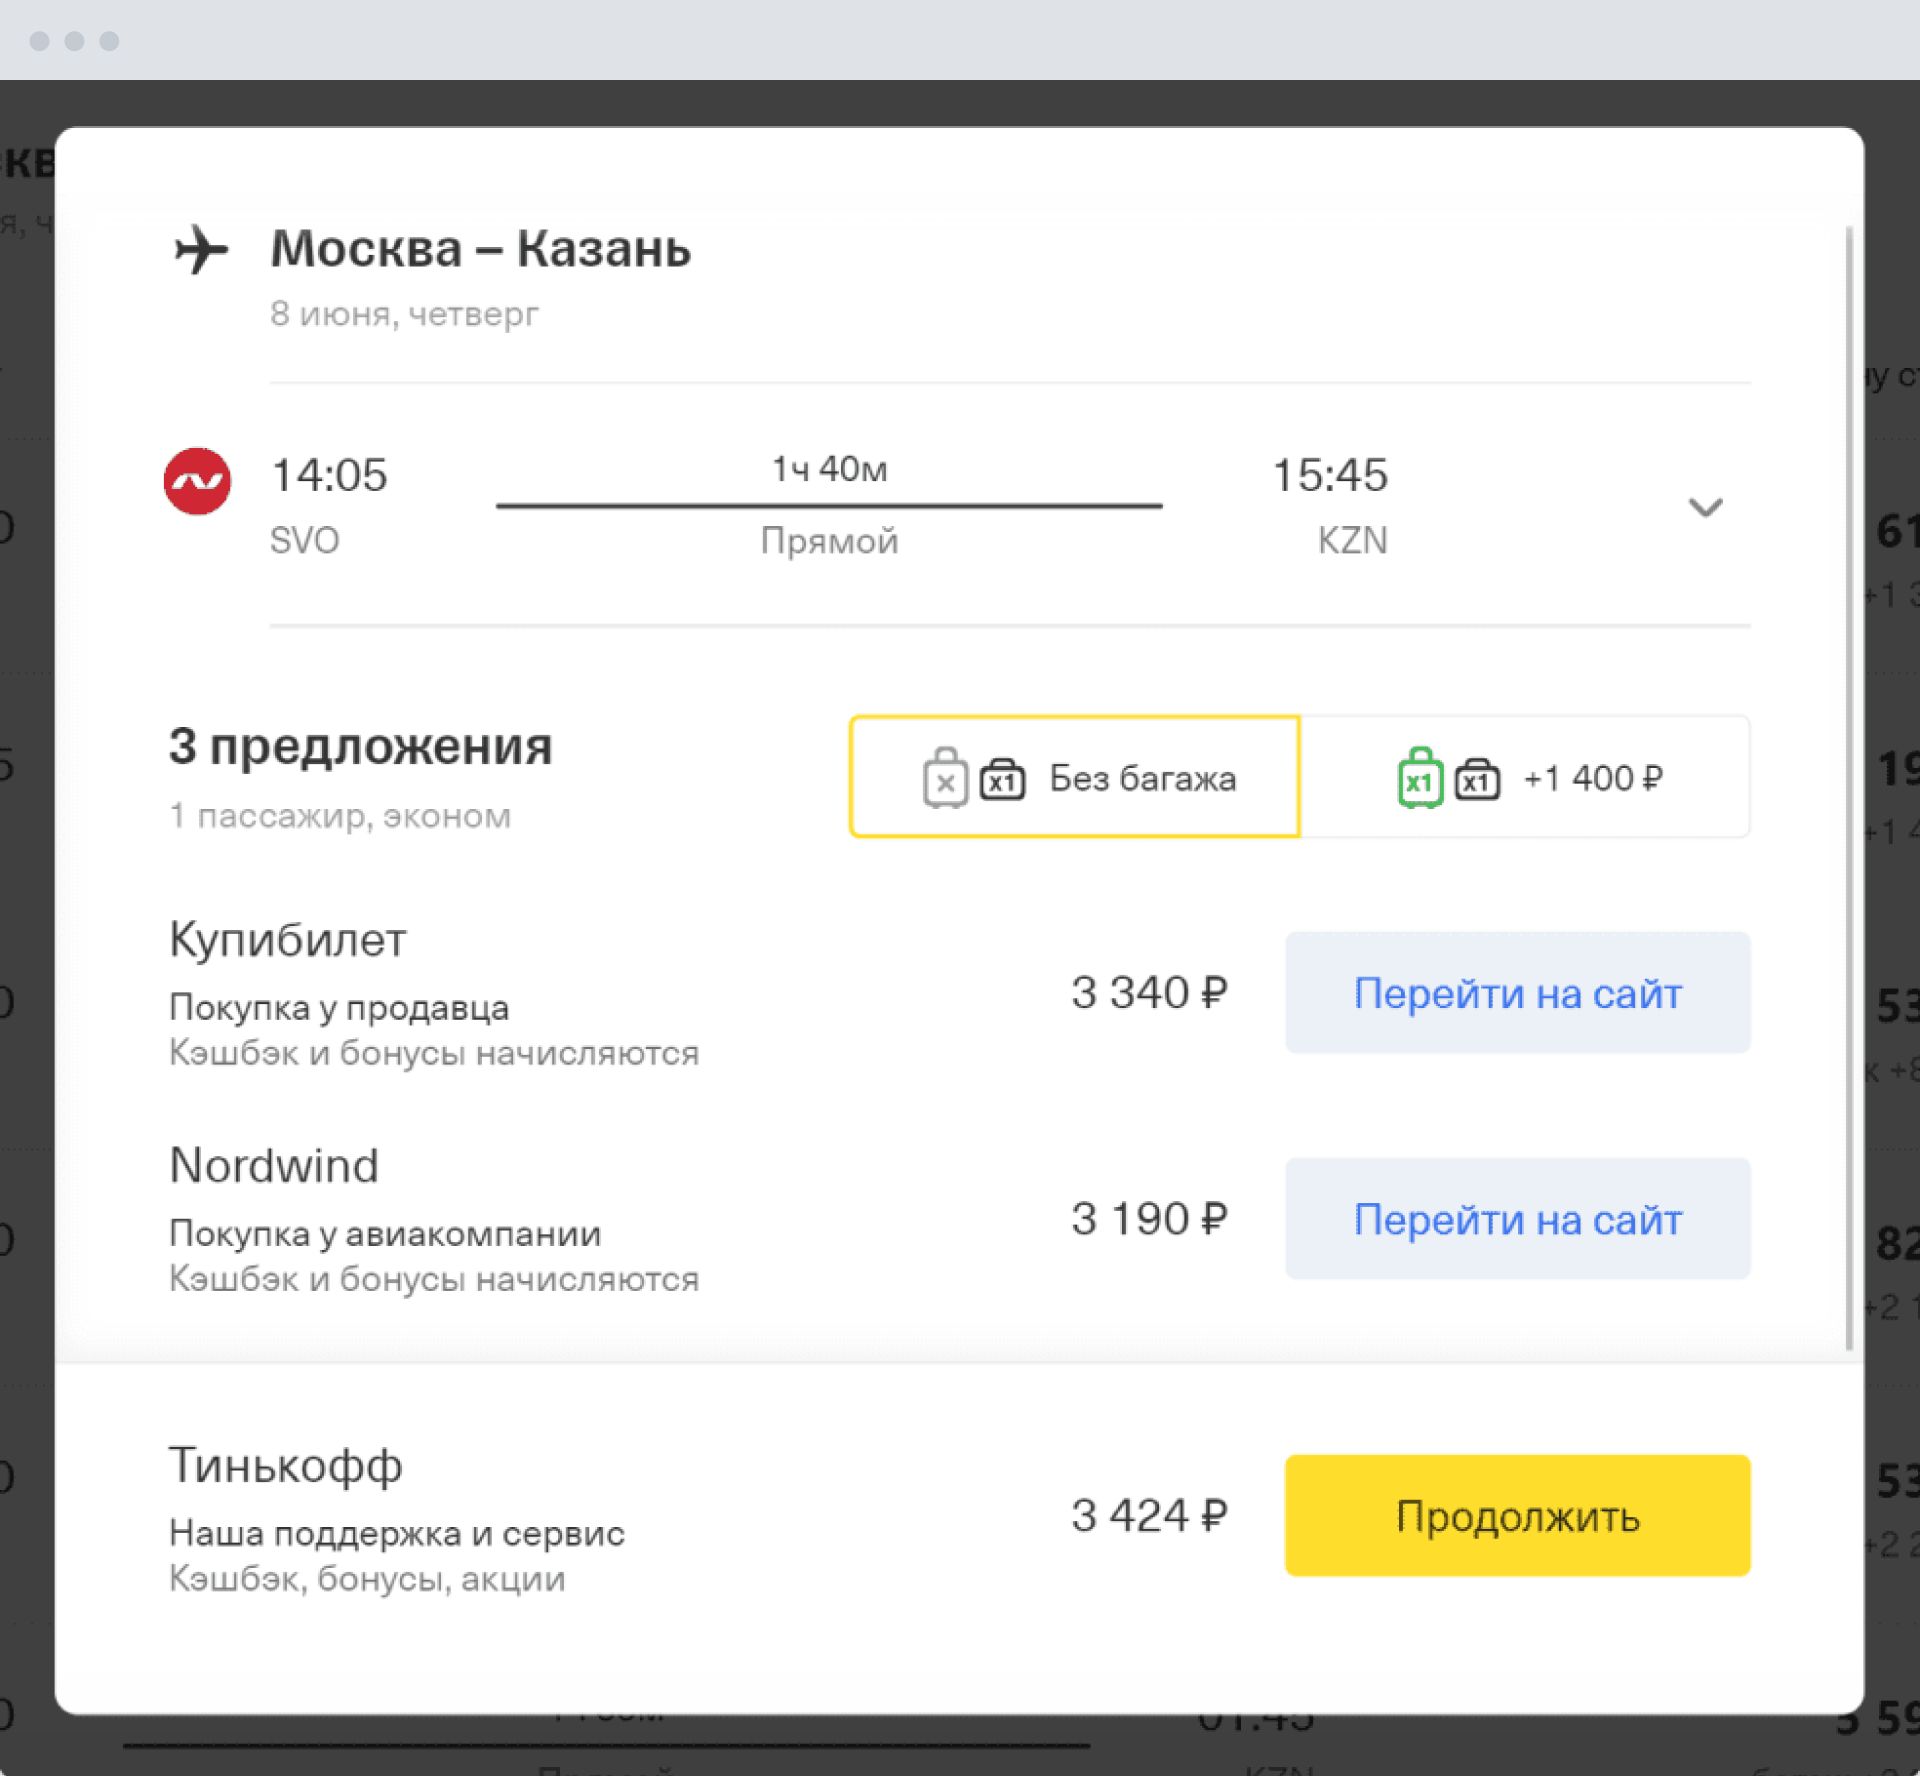Screen dimensions: 1920x1776
Task: Click the modal's vertical scrollbar
Action: pyautogui.click(x=1849, y=790)
